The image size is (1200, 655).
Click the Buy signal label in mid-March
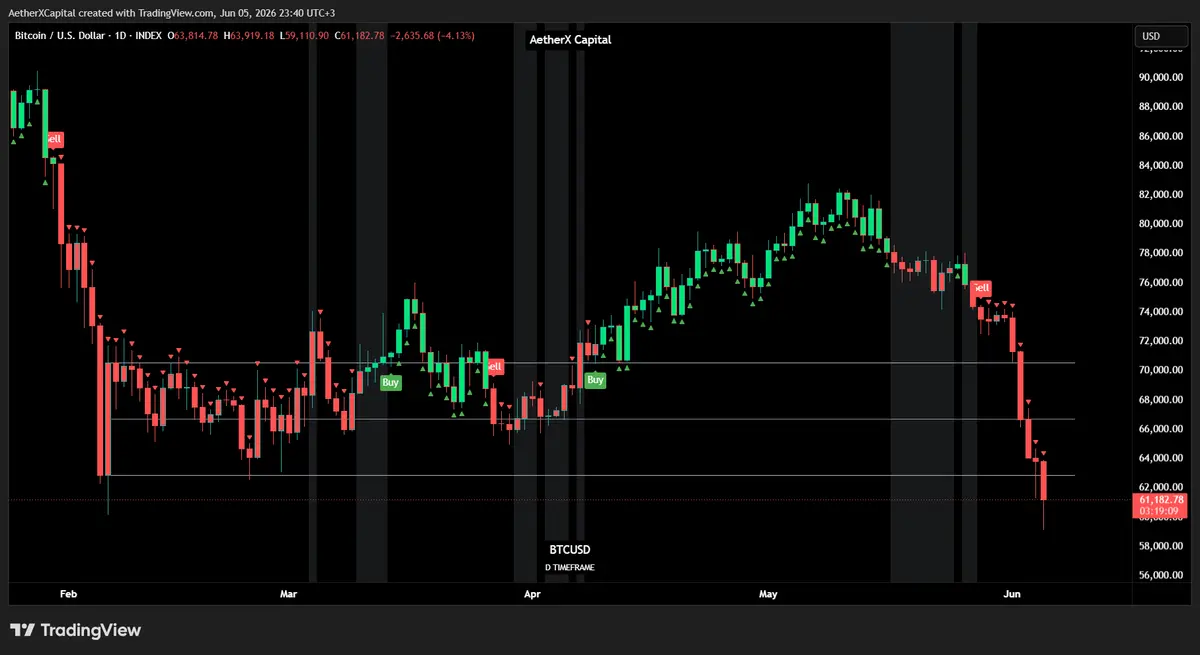tap(391, 382)
